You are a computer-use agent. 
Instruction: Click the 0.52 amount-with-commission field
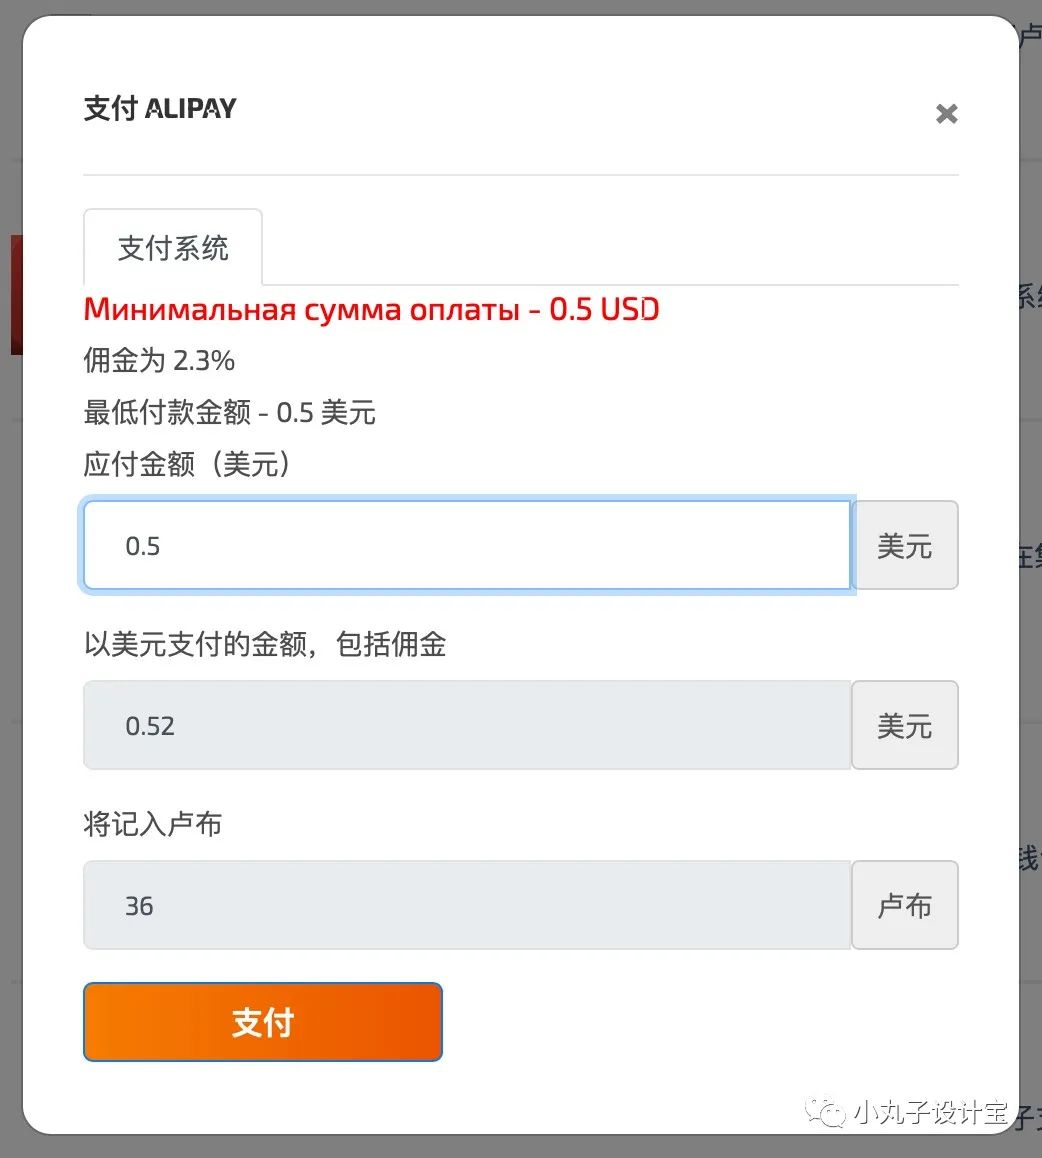coord(466,726)
